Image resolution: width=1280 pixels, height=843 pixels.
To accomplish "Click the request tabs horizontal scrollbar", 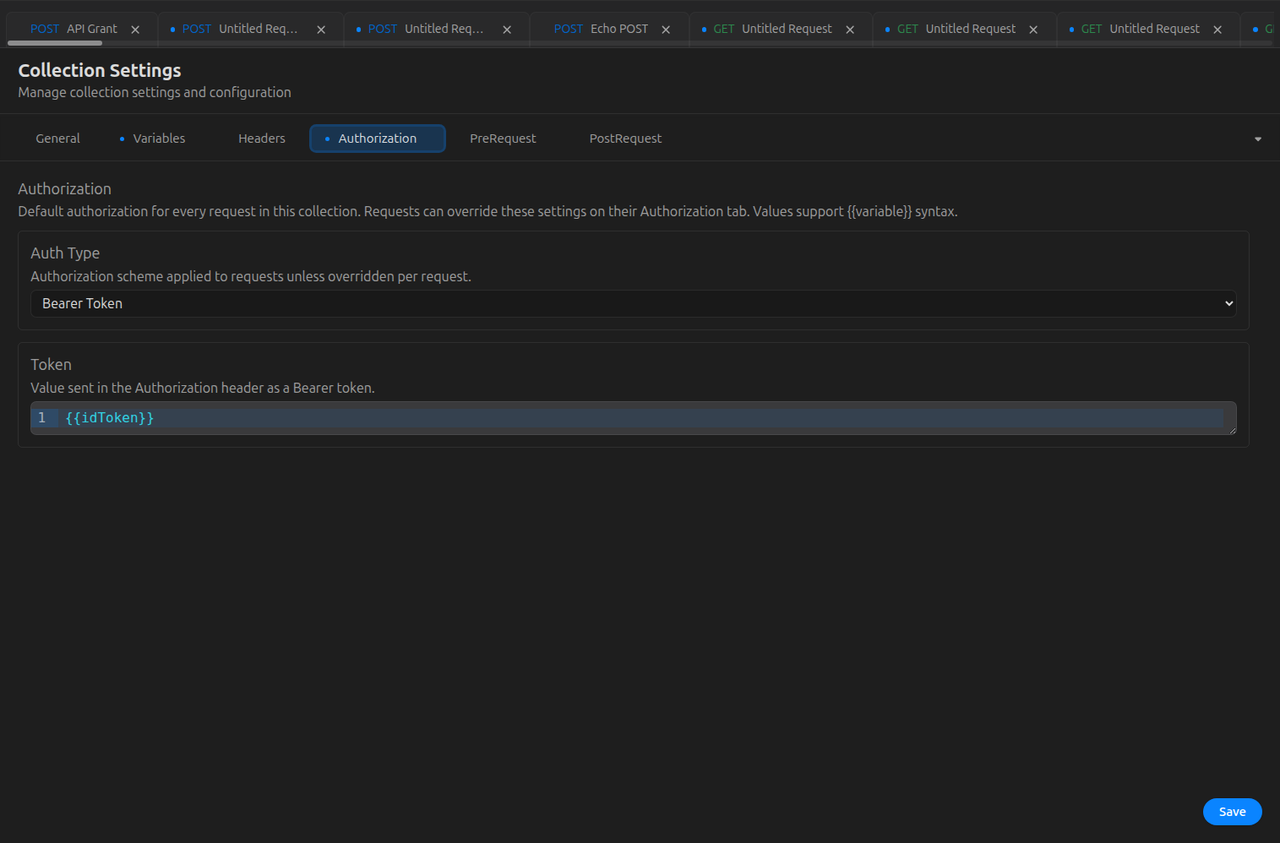I will 55,43.
